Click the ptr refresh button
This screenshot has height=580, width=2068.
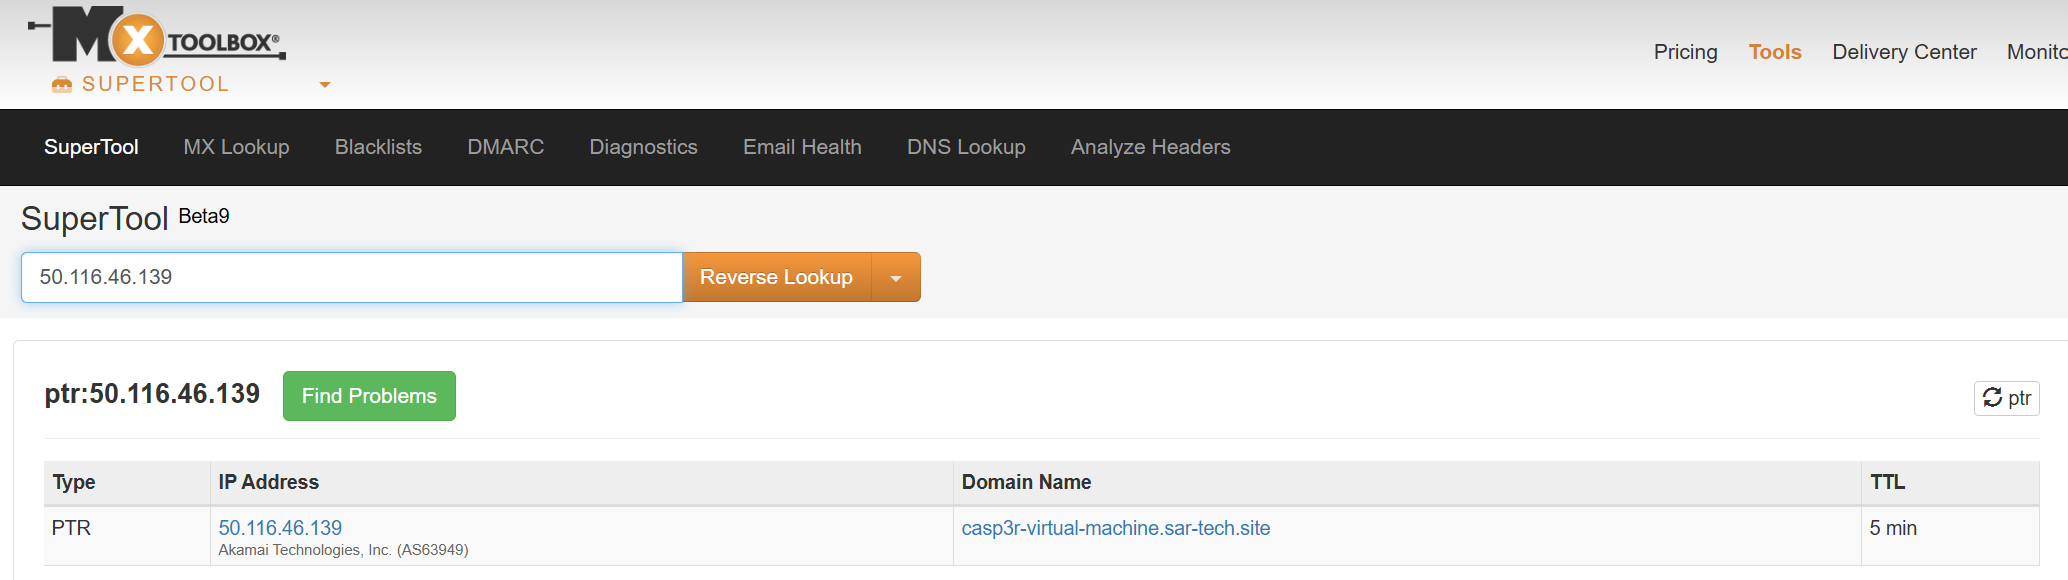pos(2006,398)
